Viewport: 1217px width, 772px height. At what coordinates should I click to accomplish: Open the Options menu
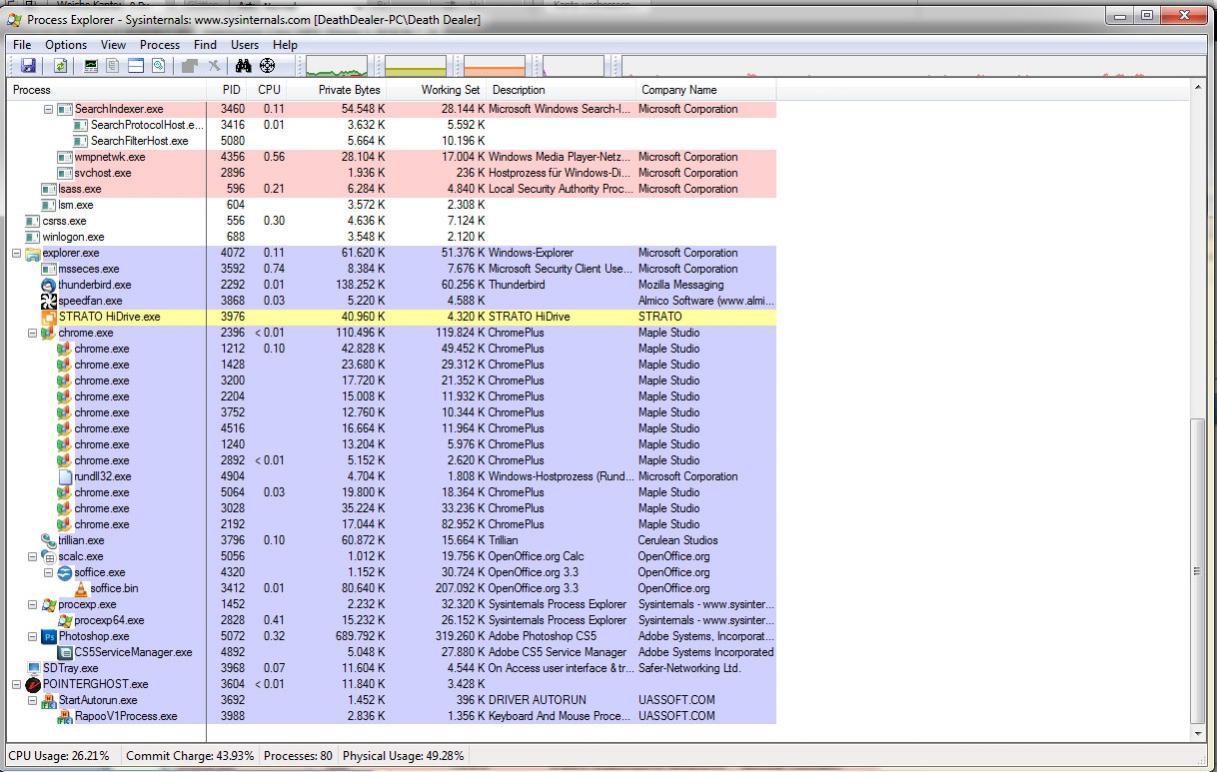point(66,45)
